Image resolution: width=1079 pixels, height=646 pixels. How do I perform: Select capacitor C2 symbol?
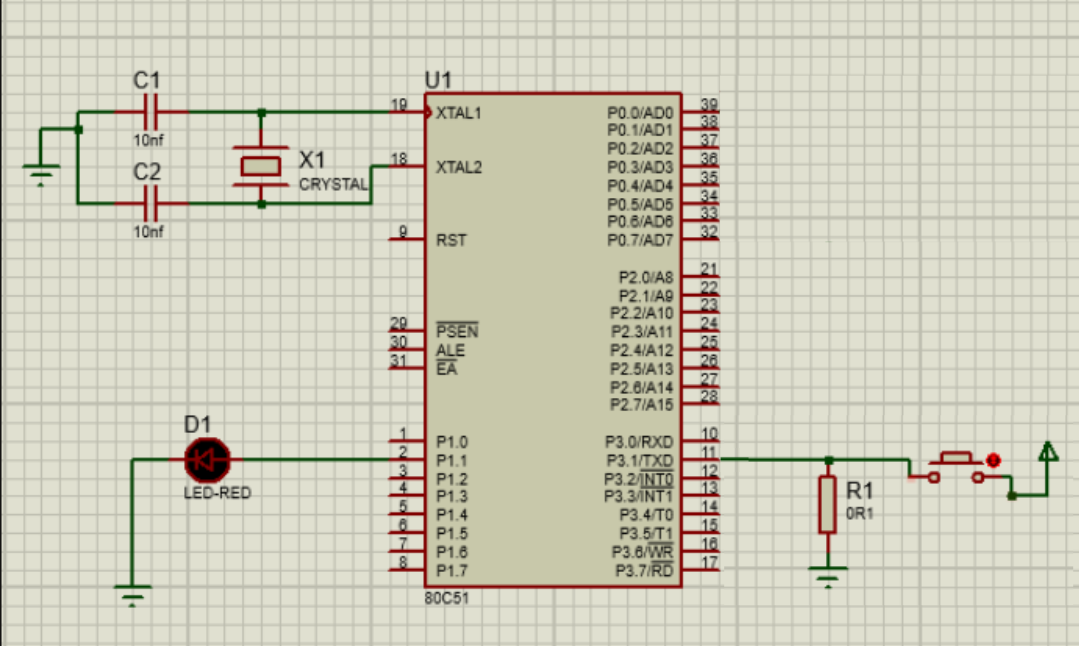pos(150,205)
